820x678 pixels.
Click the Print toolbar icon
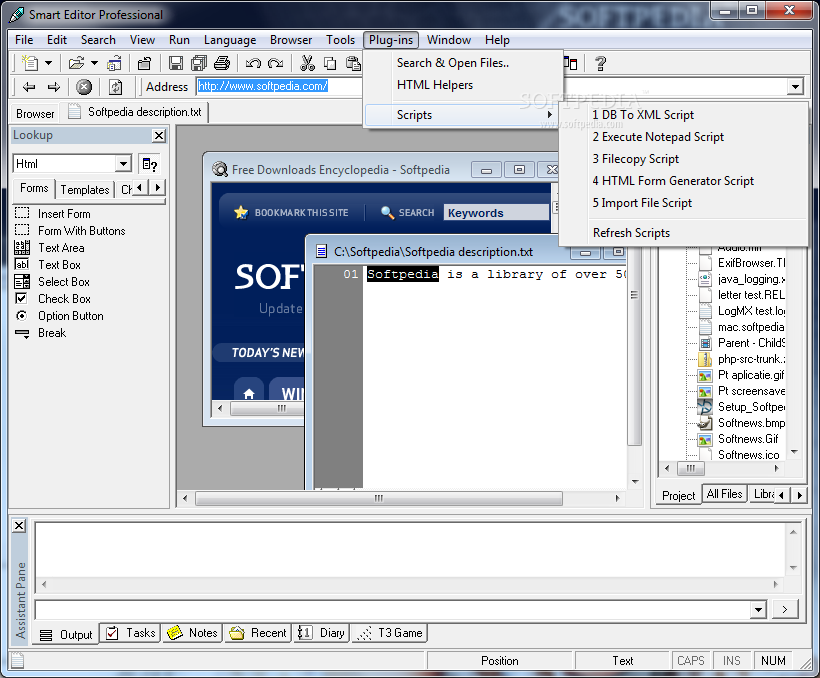click(222, 64)
